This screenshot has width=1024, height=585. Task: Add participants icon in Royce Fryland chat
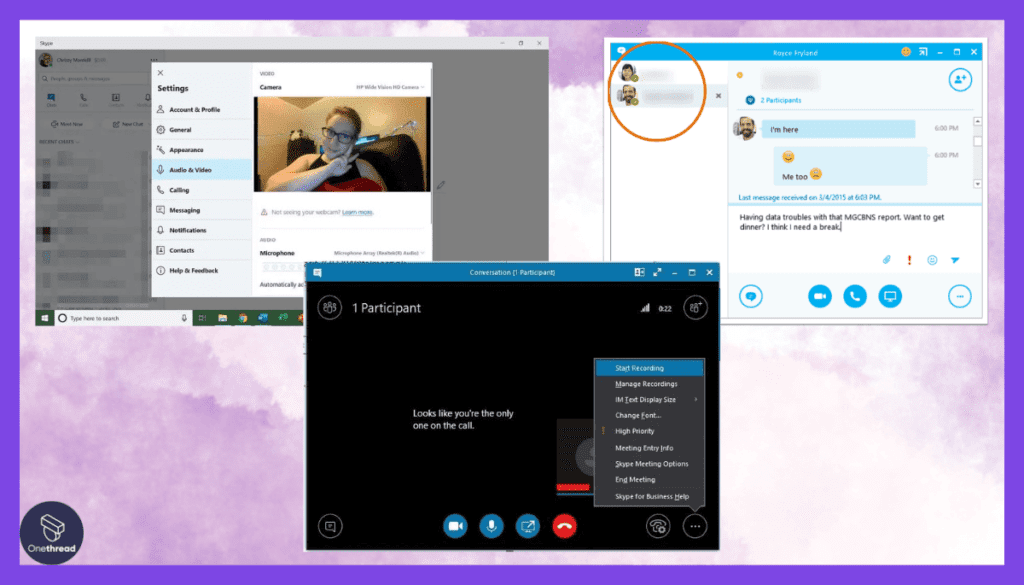pos(960,80)
